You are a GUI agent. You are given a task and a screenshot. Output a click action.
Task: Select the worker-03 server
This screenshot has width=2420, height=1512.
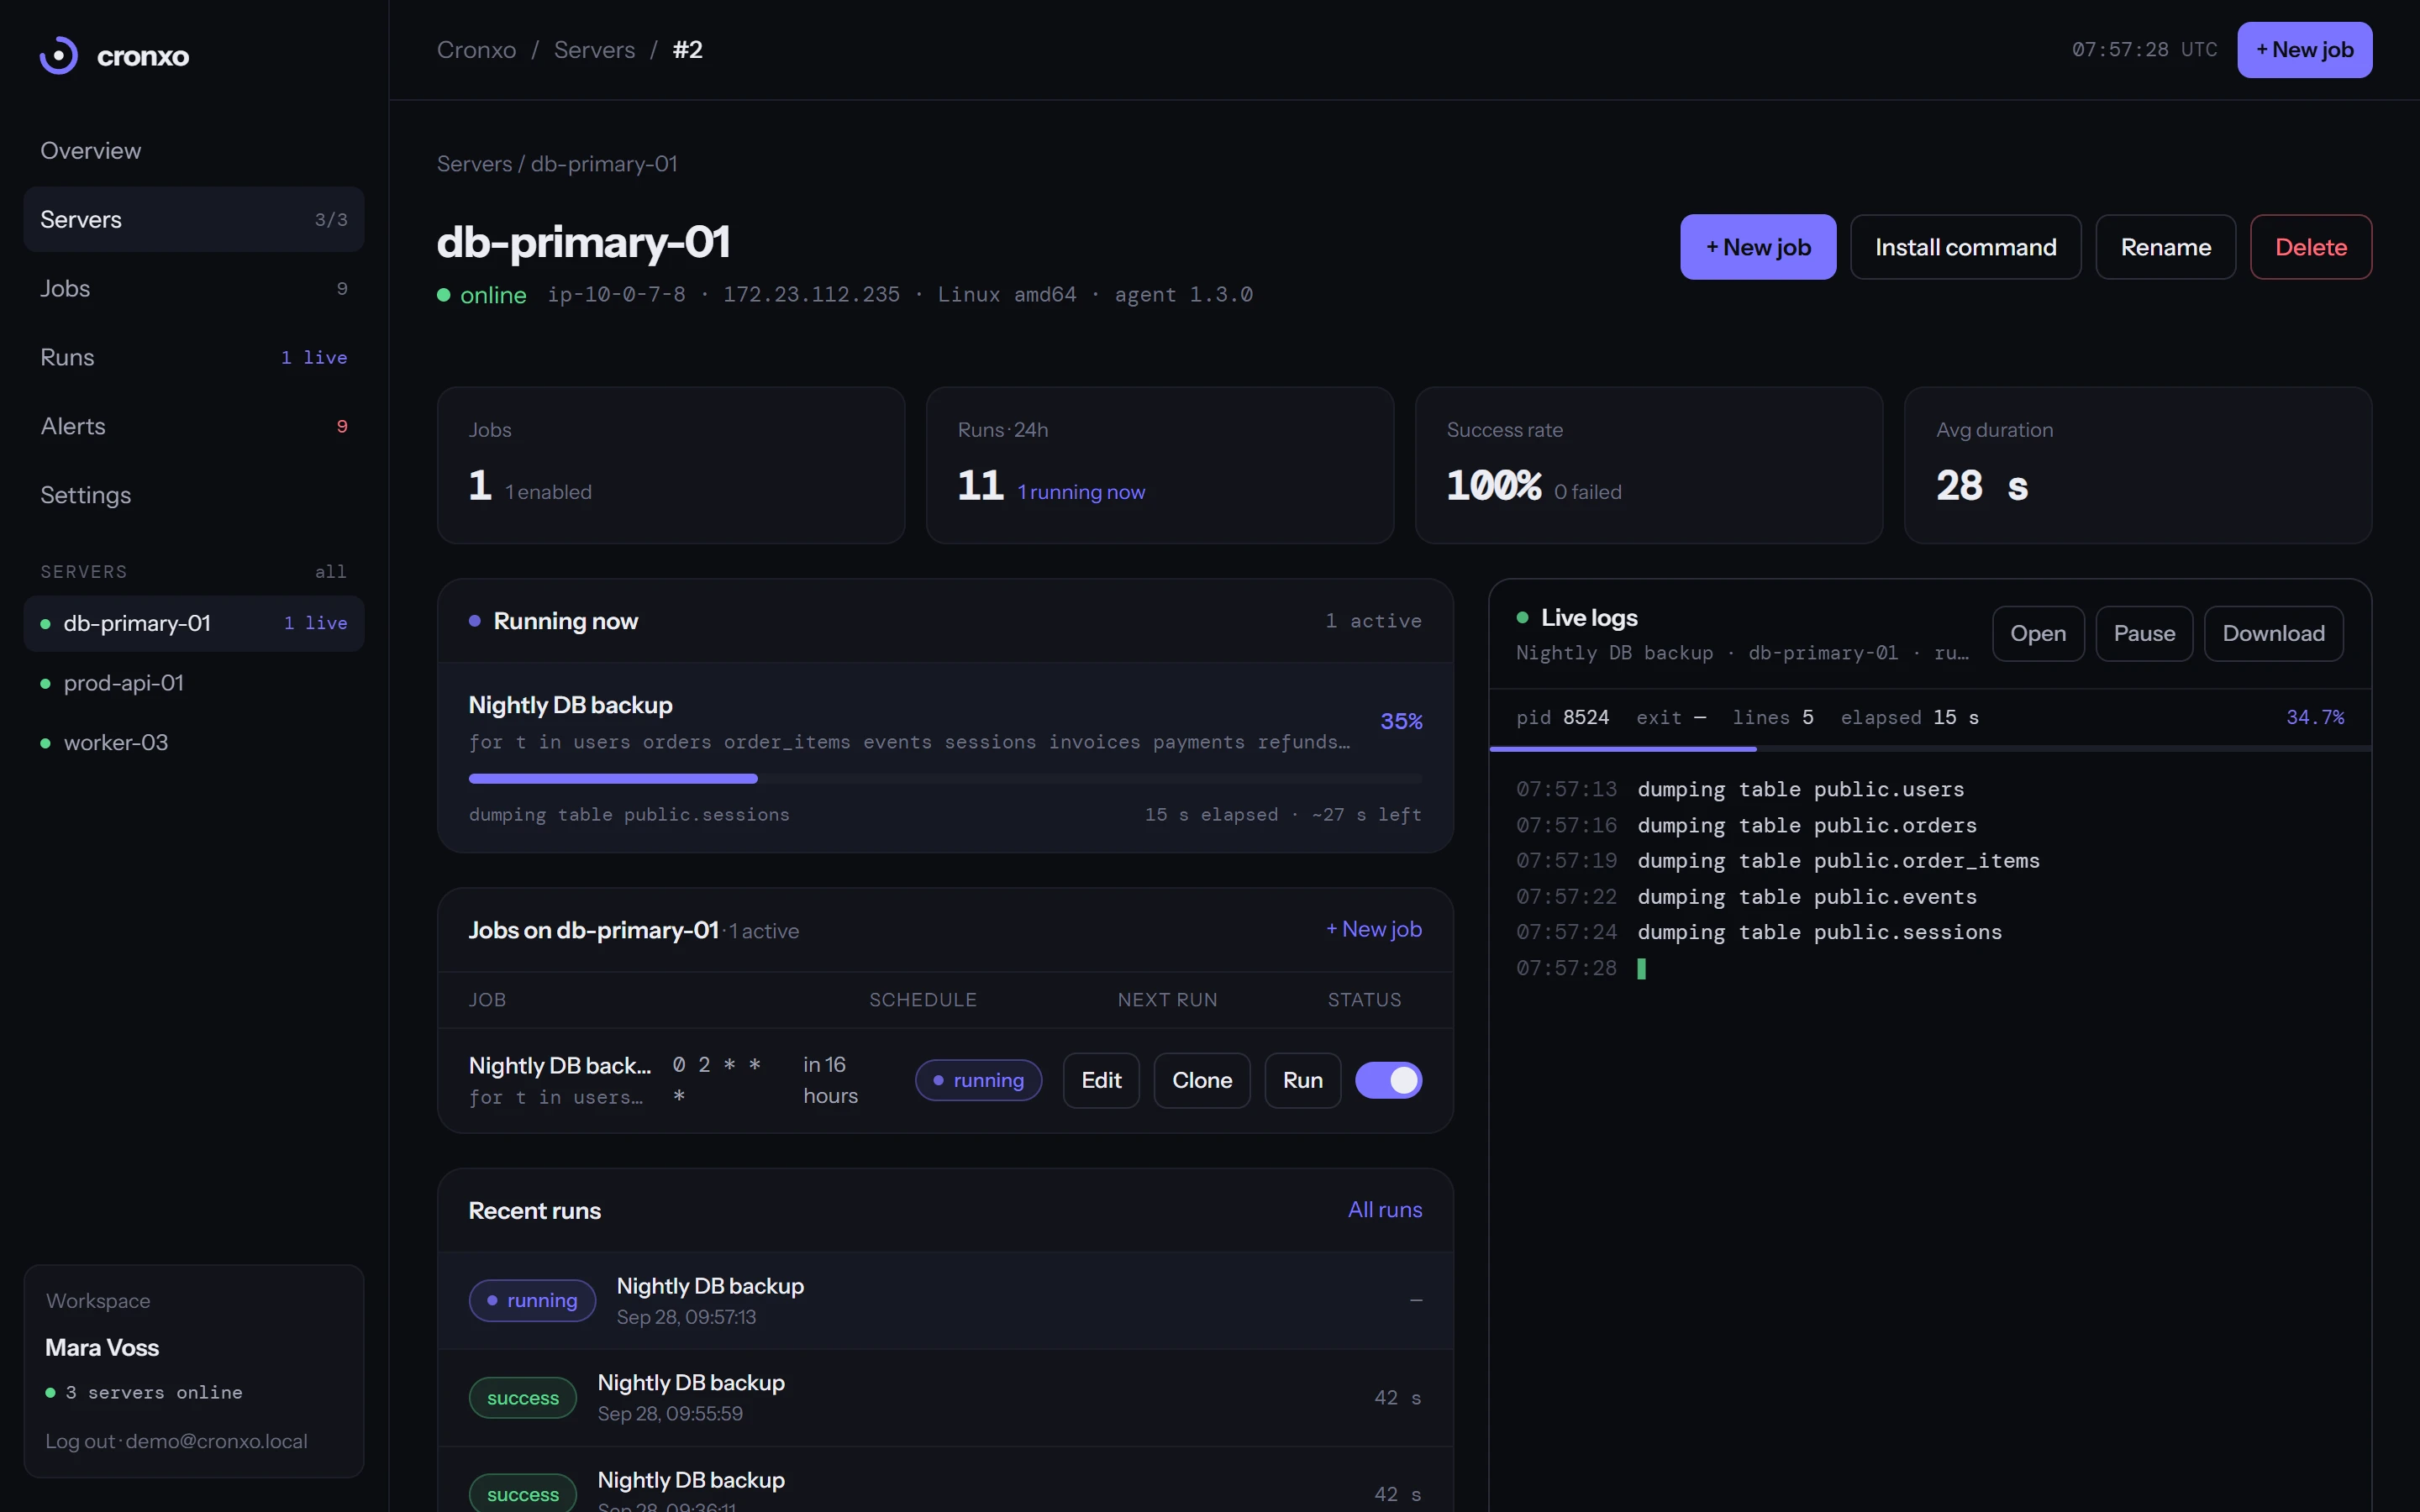[x=193, y=743]
